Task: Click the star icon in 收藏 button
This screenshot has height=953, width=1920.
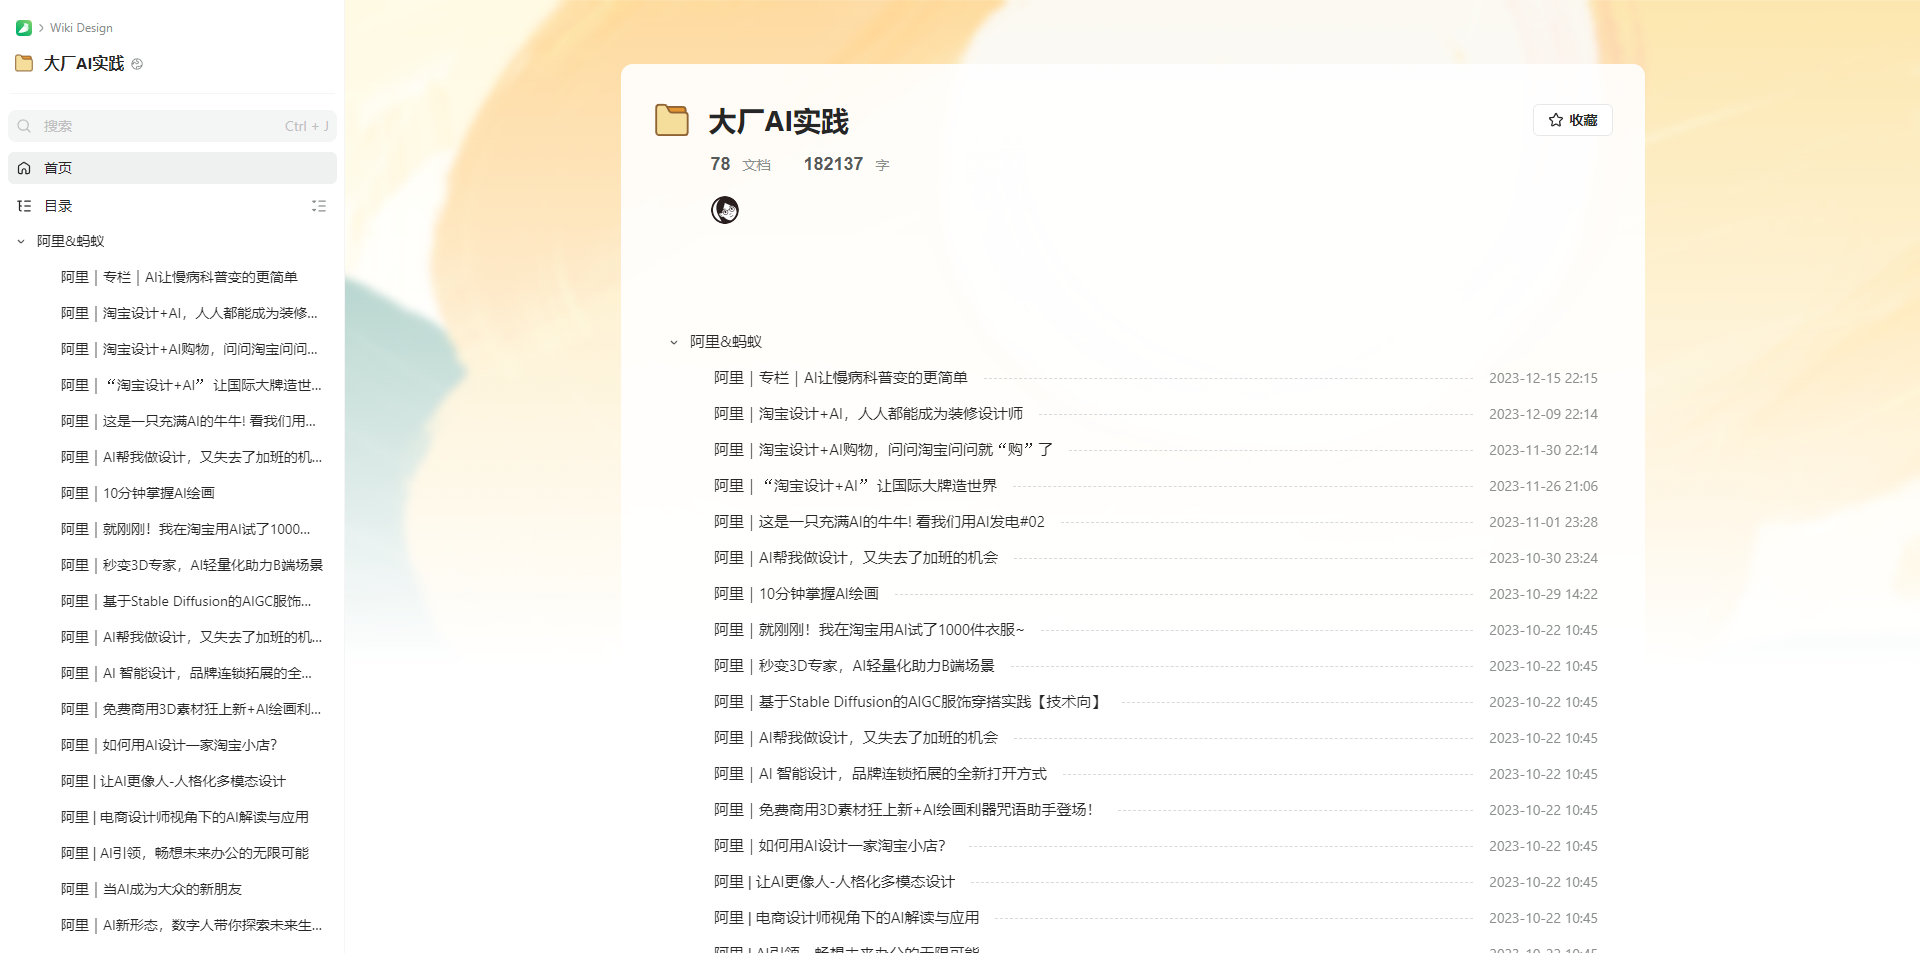Action: (x=1555, y=120)
